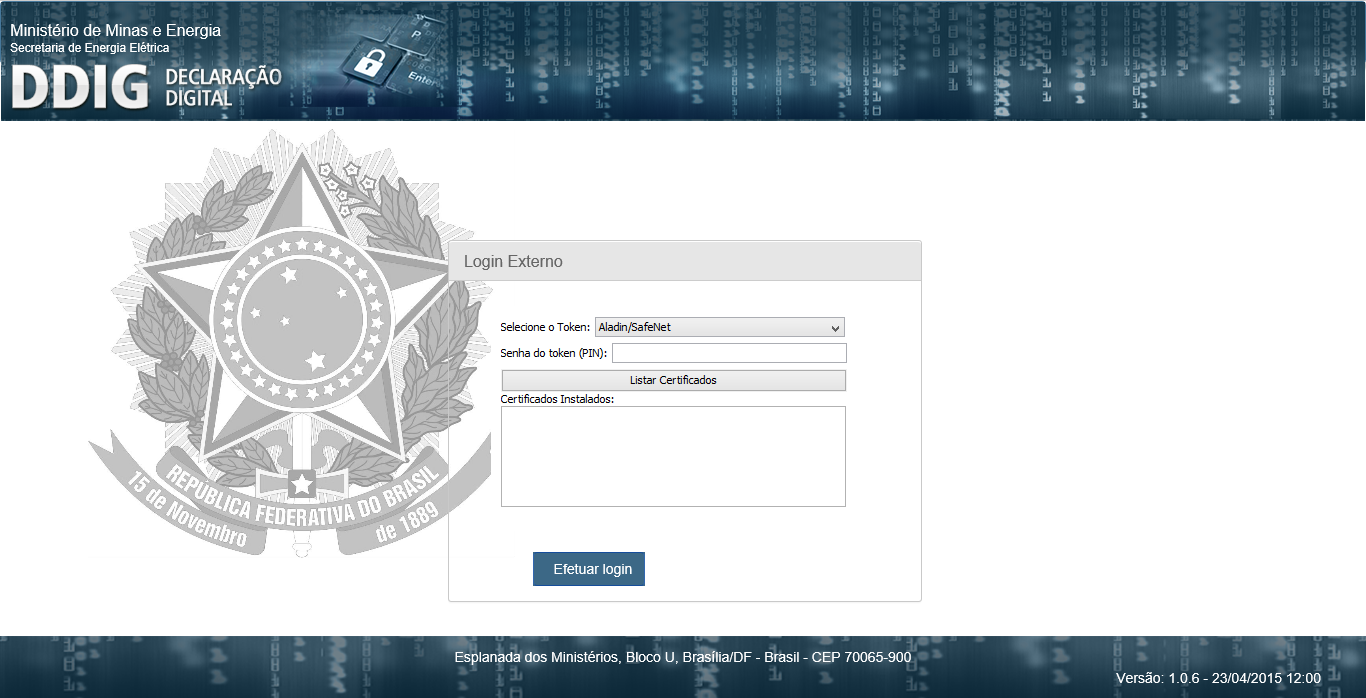
Task: Click the Efetuar login button
Action: coord(589,569)
